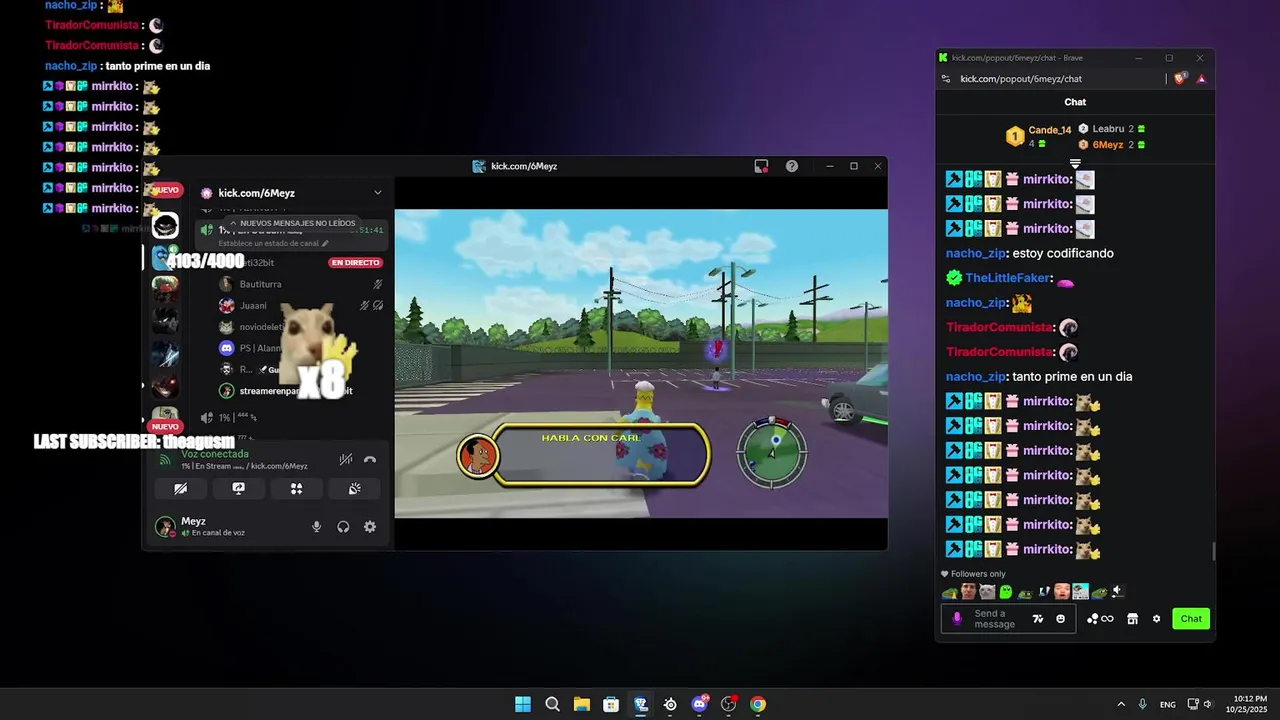Open File Explorer from taskbar
This screenshot has height=720, width=1280.
click(x=581, y=704)
